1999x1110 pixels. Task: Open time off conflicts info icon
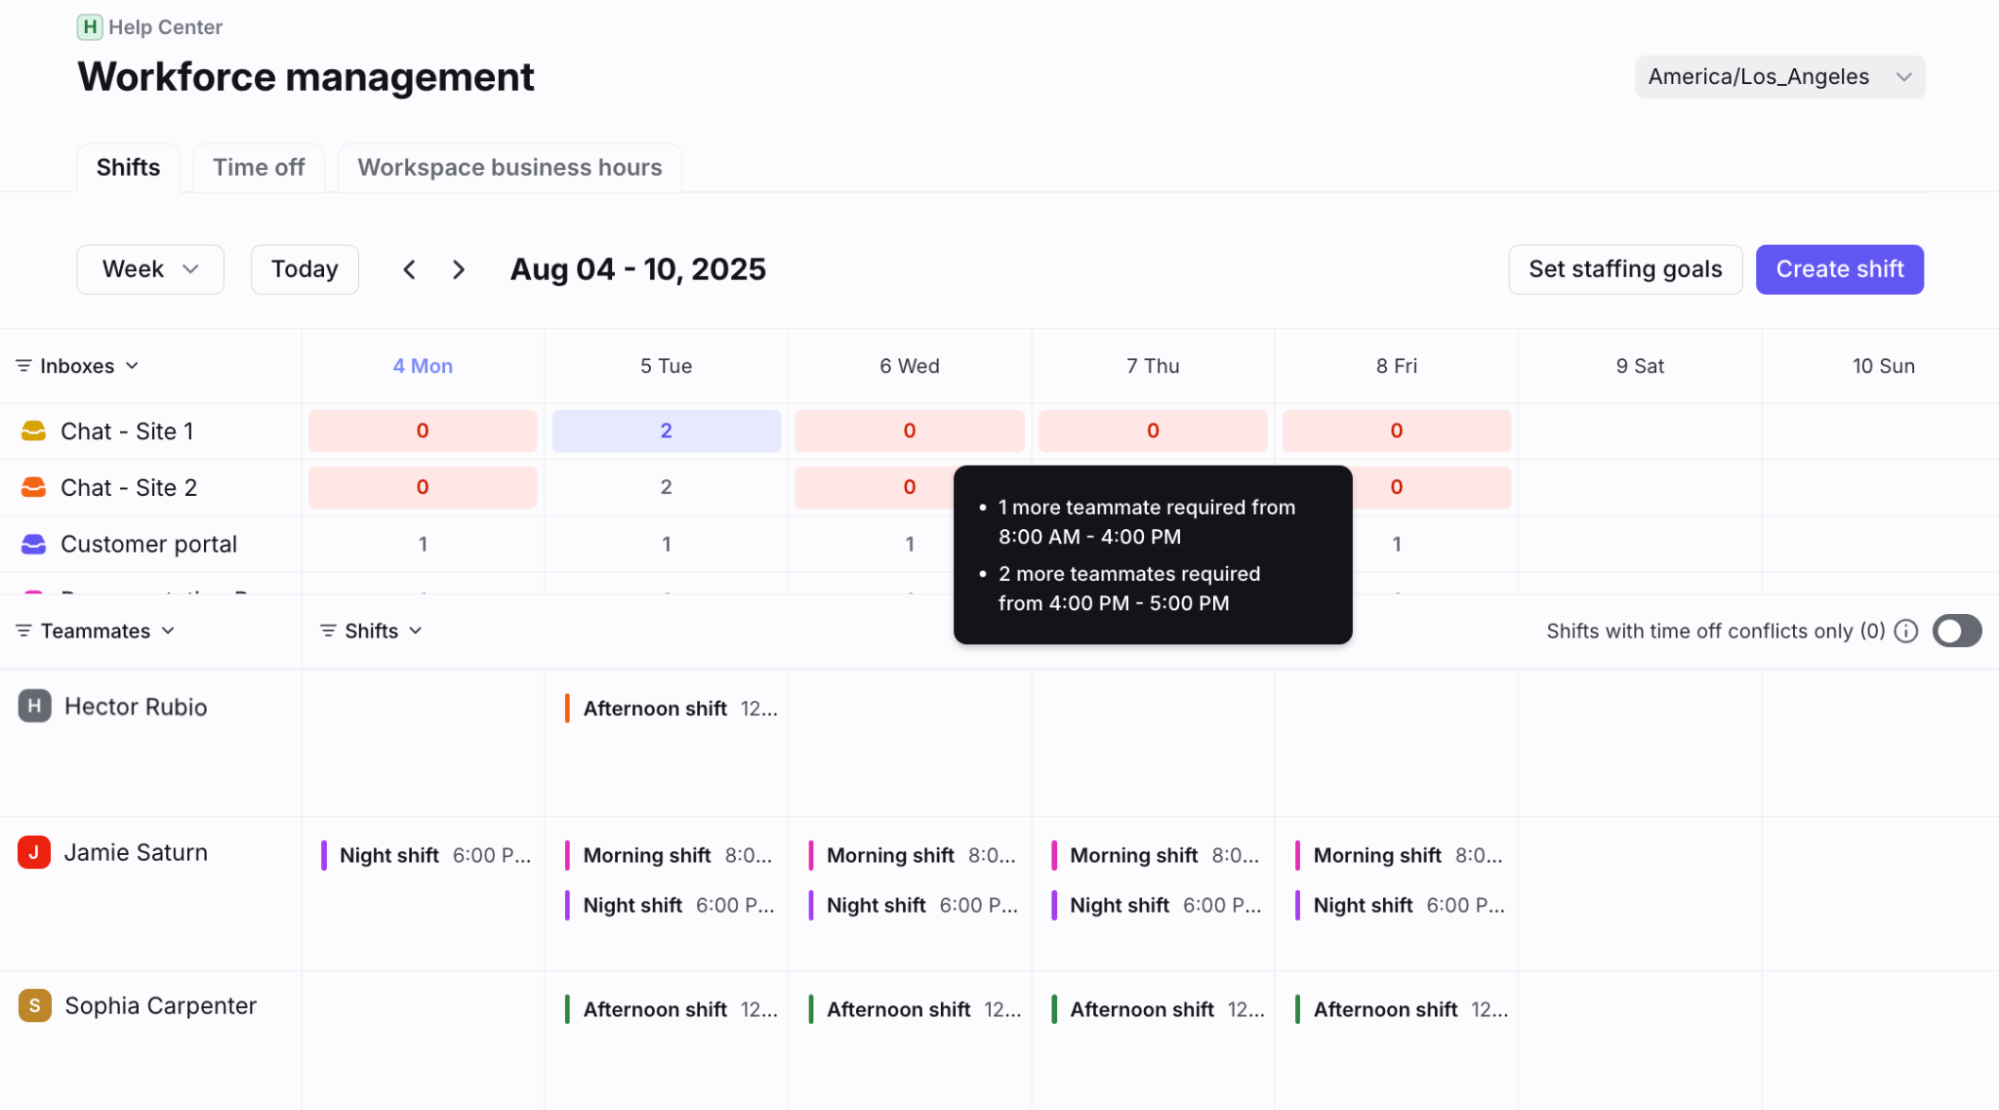coord(1906,631)
